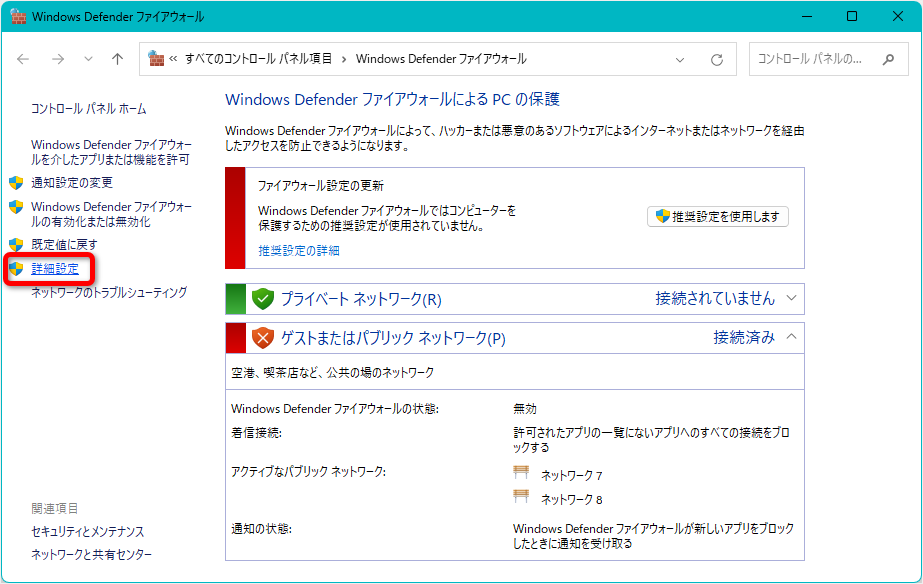Click title bar firewall app icon

pos(18,16)
